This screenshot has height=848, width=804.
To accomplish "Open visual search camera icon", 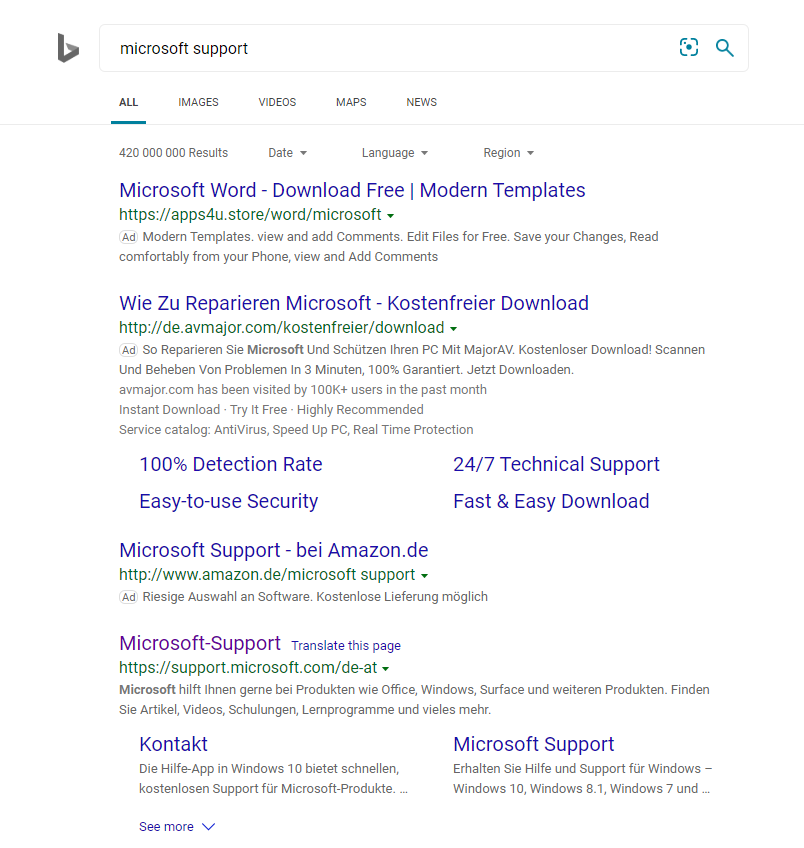I will pos(688,48).
